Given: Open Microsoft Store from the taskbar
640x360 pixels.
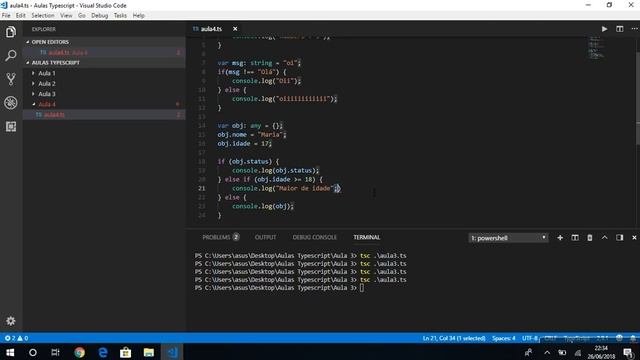Looking at the screenshot, I should click(x=126, y=352).
